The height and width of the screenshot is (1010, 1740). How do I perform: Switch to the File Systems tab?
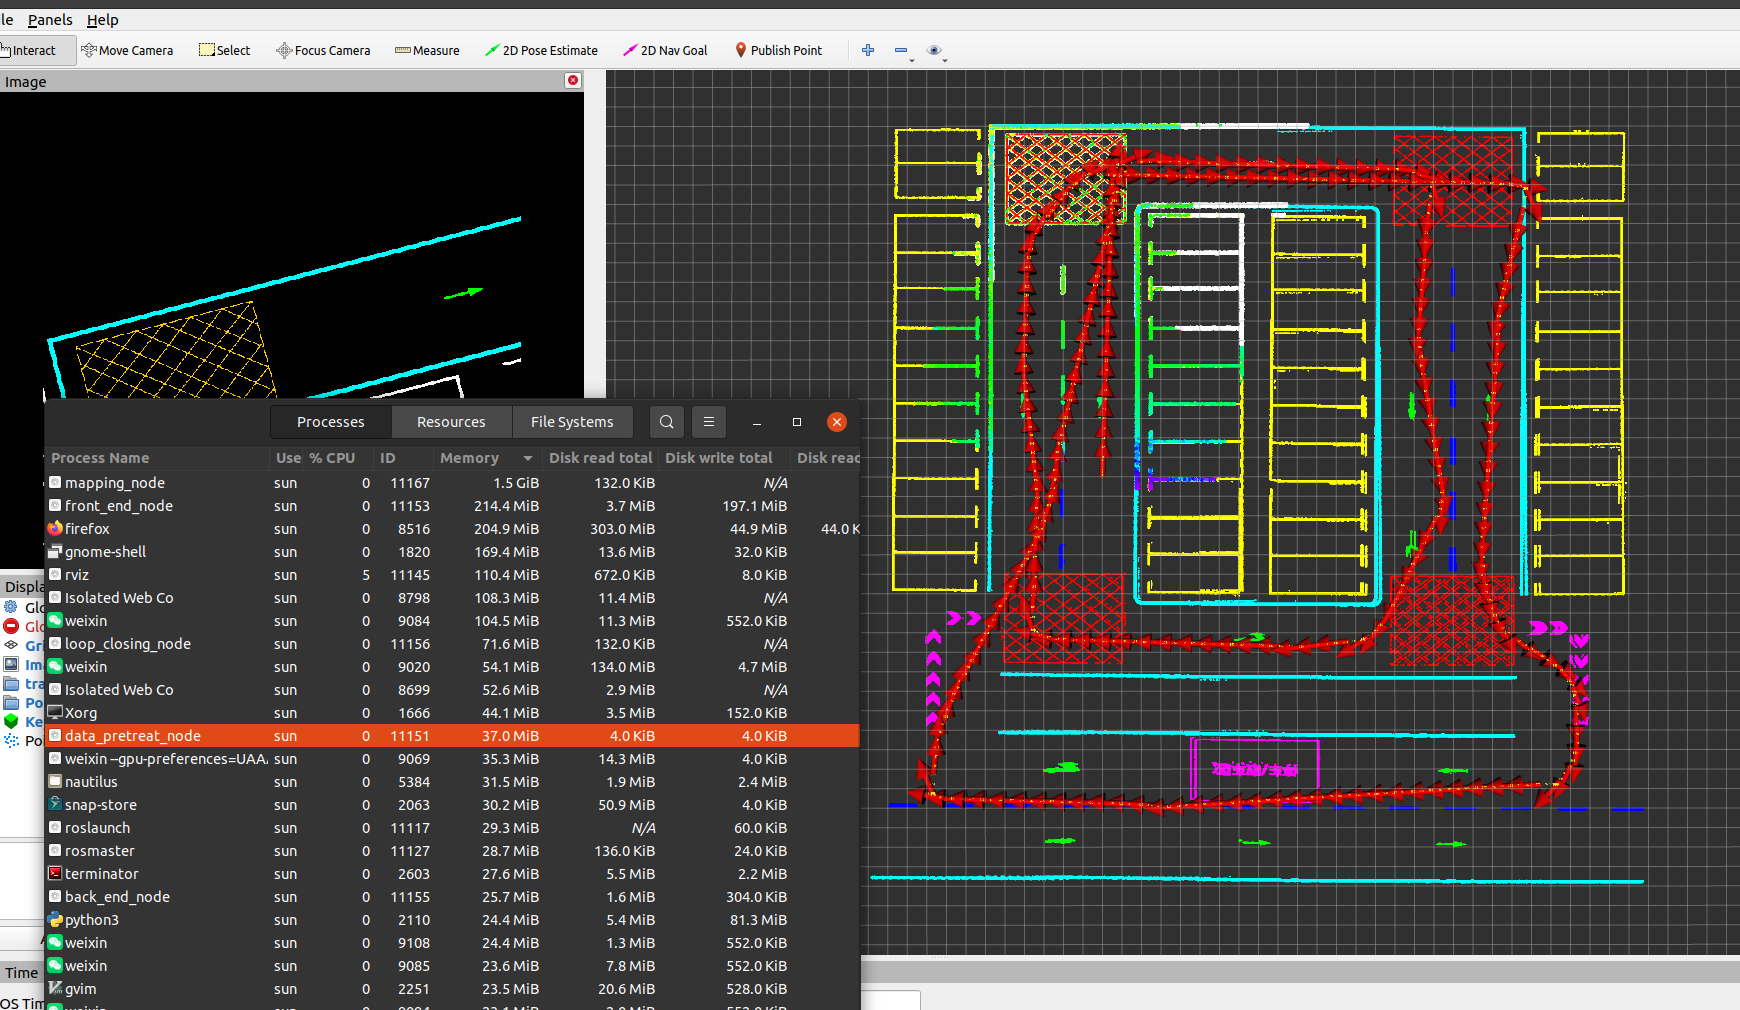click(x=572, y=422)
